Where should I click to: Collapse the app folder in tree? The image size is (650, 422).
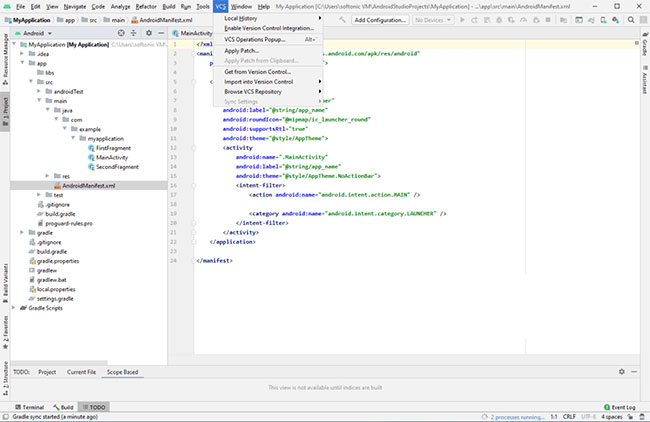coord(22,63)
